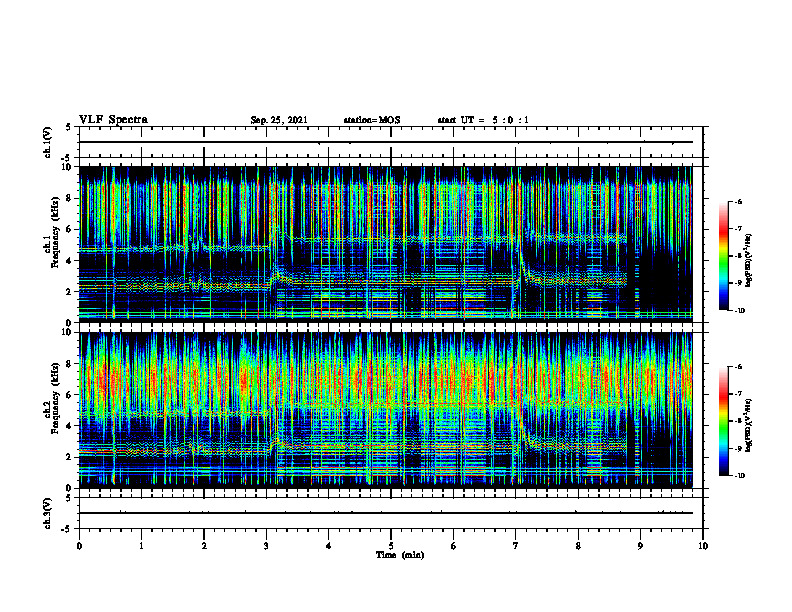Click the time axis tick label "8"
This screenshot has height=612, width=792.
tap(578, 546)
